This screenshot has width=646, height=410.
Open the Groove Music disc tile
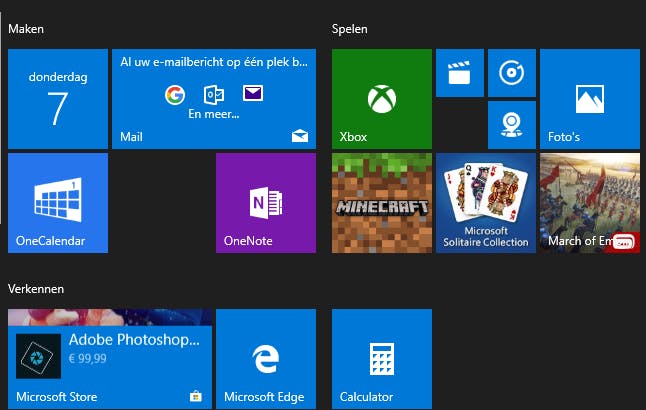click(512, 73)
